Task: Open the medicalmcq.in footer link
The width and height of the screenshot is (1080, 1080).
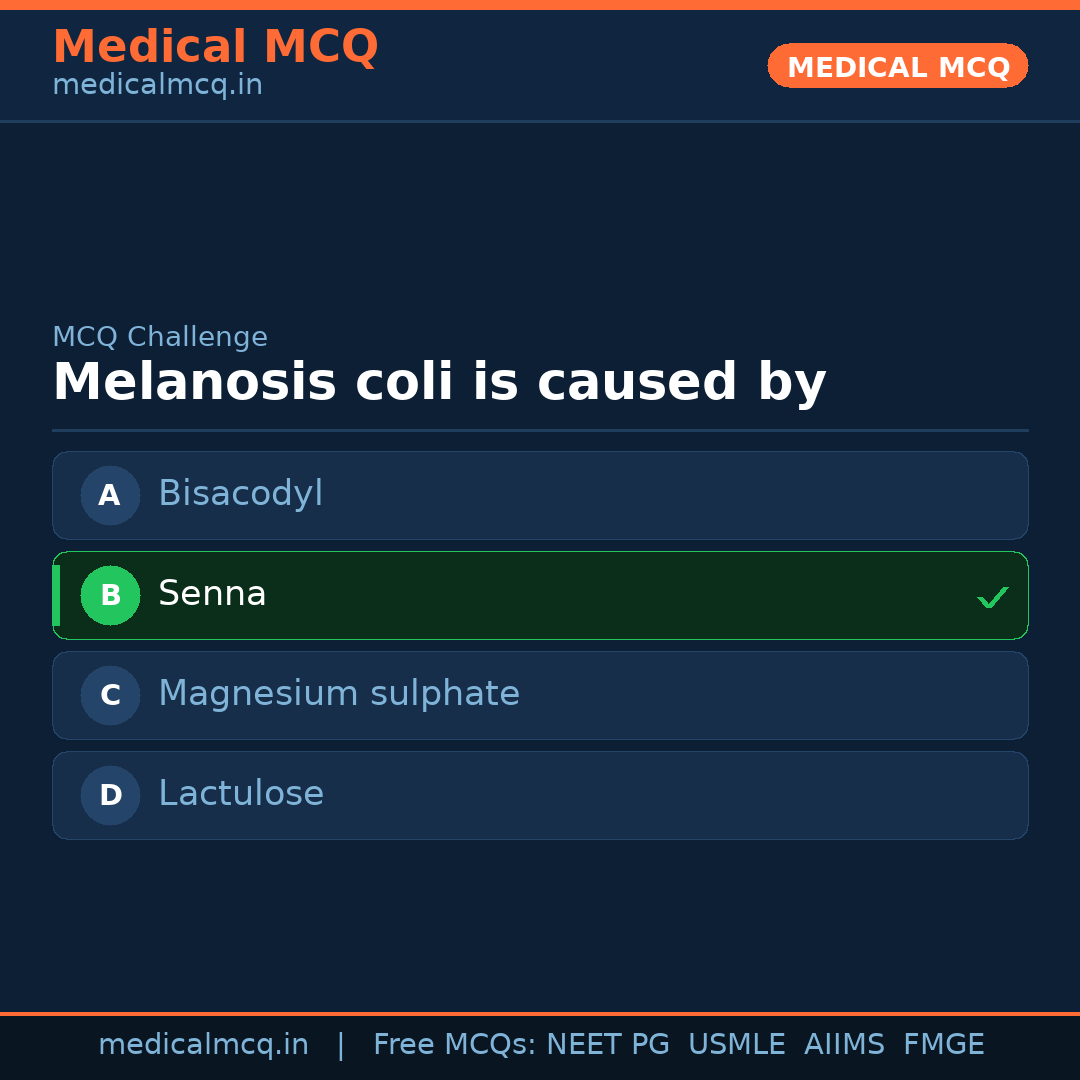Action: (x=203, y=1044)
